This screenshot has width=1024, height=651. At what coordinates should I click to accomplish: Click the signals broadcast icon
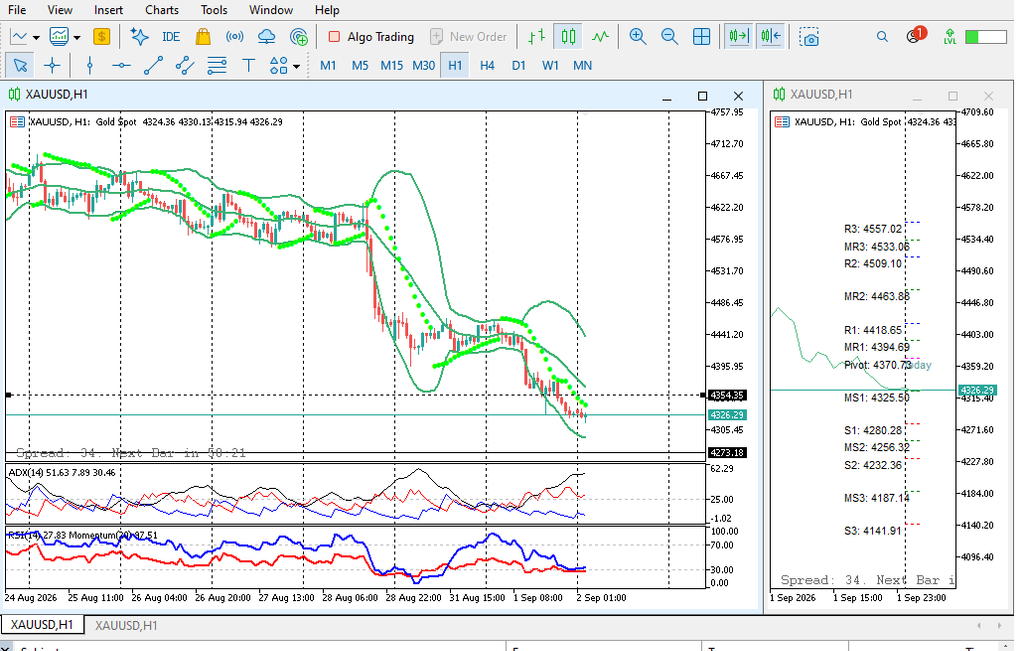(x=234, y=37)
